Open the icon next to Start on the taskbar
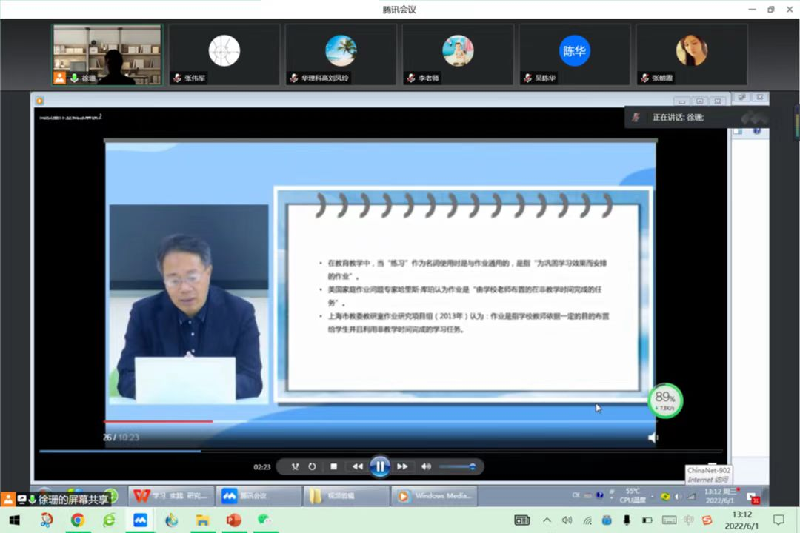This screenshot has height=533, width=800. (46, 520)
